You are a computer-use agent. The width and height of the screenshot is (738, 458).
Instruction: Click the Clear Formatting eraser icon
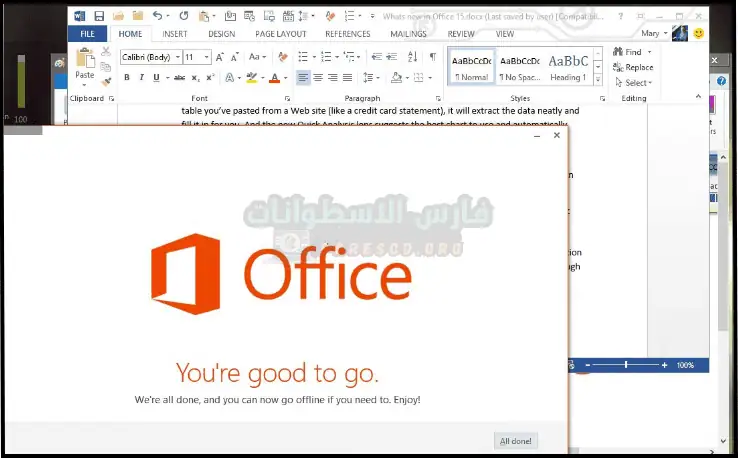coord(283,57)
